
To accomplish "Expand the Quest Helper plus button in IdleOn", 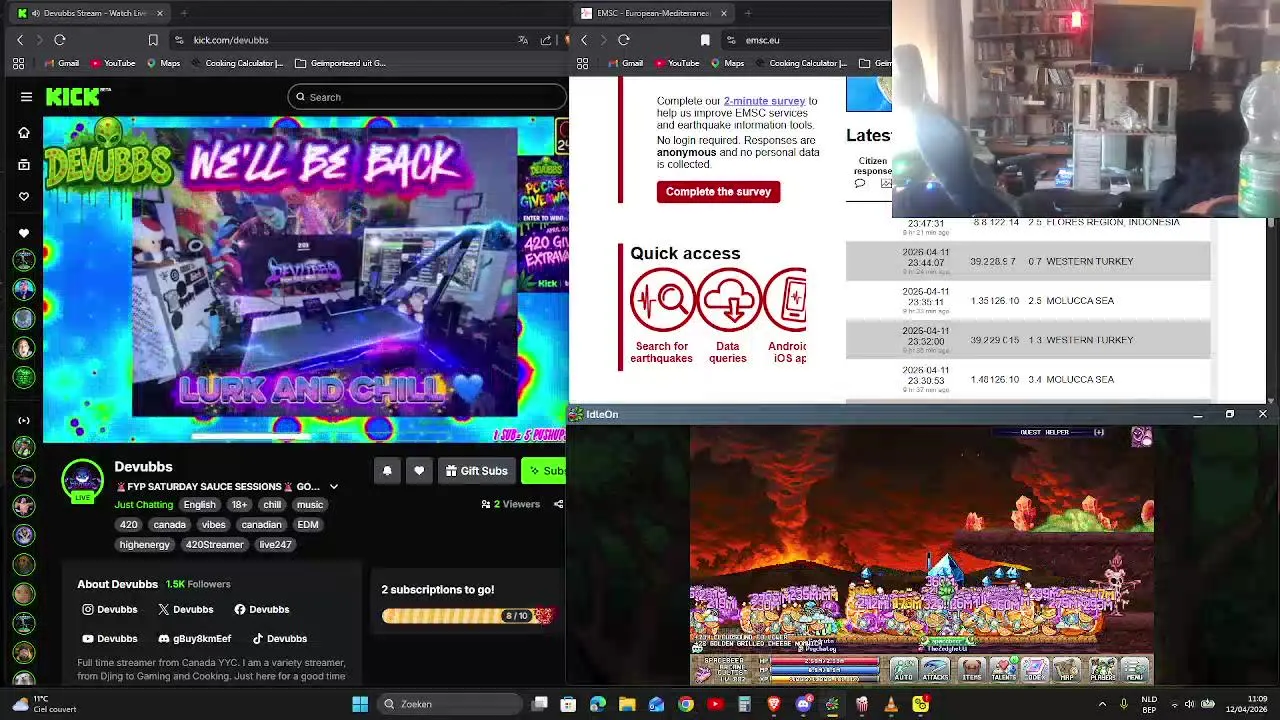I will point(1099,432).
